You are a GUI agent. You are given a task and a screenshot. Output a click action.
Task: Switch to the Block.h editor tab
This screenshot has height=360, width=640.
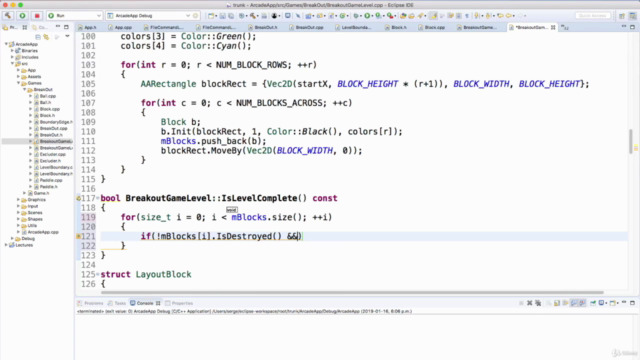396,27
